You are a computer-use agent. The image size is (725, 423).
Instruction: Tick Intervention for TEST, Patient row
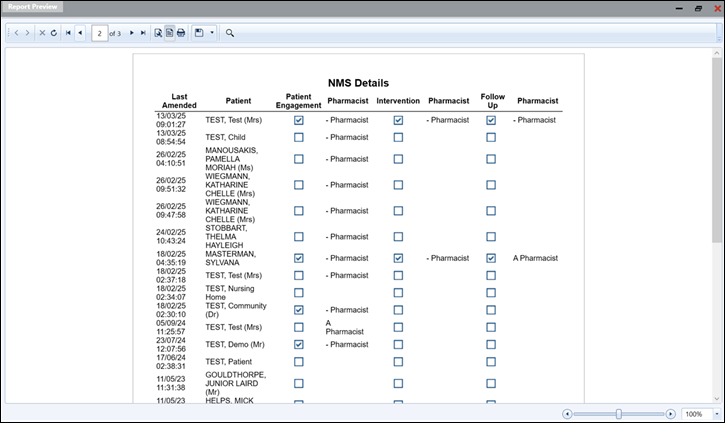pyautogui.click(x=398, y=362)
